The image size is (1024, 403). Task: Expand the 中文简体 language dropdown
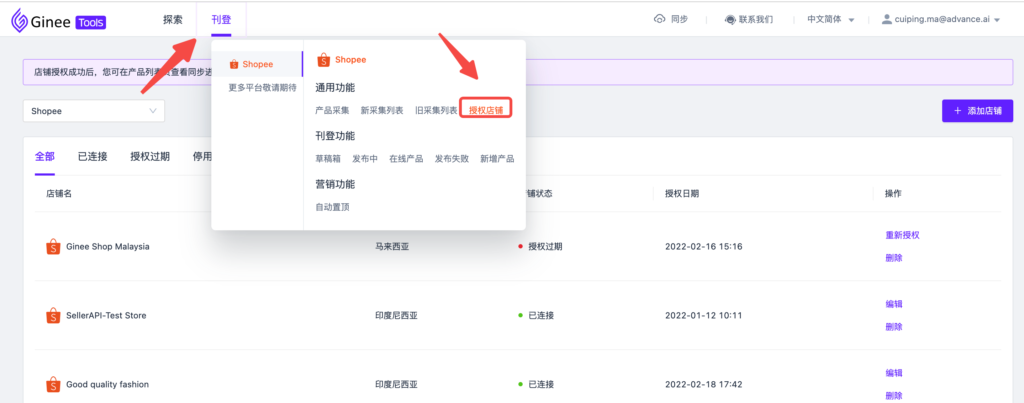tap(830, 20)
